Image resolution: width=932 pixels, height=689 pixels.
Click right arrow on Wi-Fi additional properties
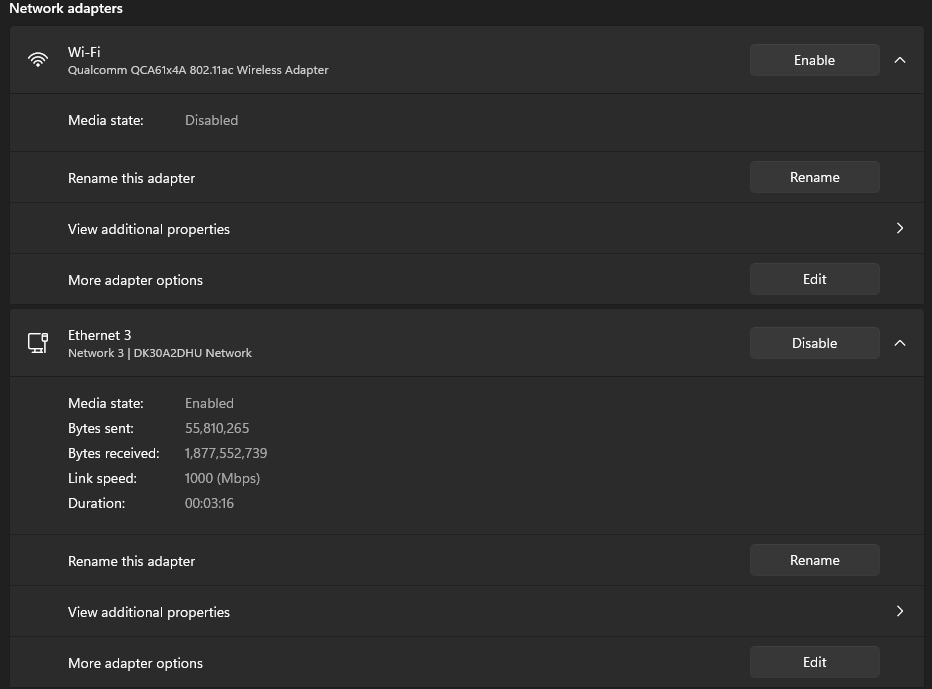coord(900,228)
